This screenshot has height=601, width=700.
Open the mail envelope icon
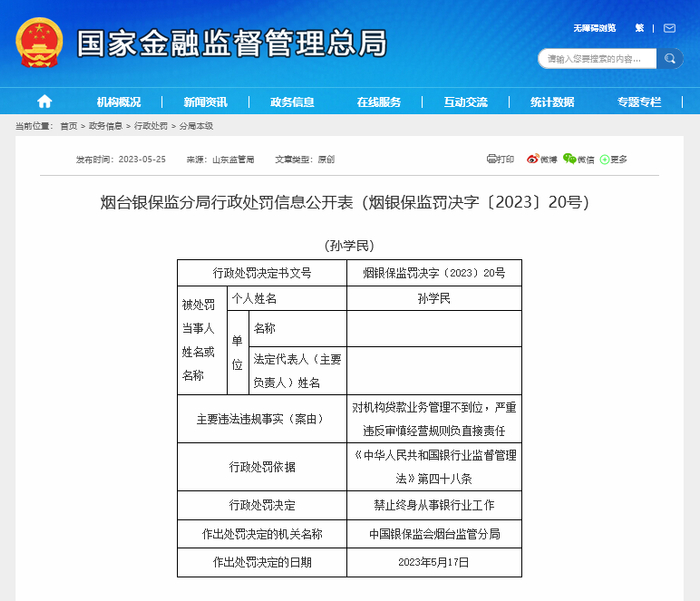669,28
